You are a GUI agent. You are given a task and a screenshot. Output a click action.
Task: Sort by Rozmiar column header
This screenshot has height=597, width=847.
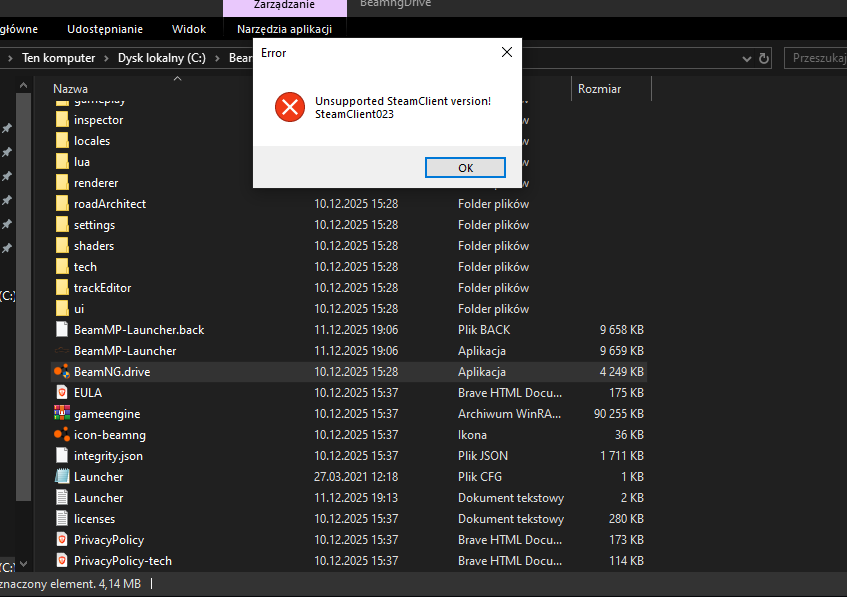600,89
